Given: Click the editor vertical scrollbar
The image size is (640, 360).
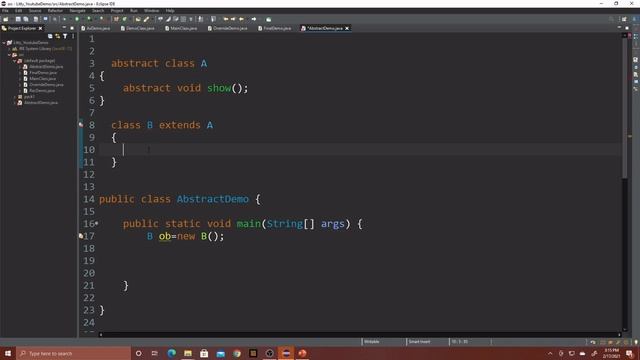Looking at the screenshot, I should (624, 108).
